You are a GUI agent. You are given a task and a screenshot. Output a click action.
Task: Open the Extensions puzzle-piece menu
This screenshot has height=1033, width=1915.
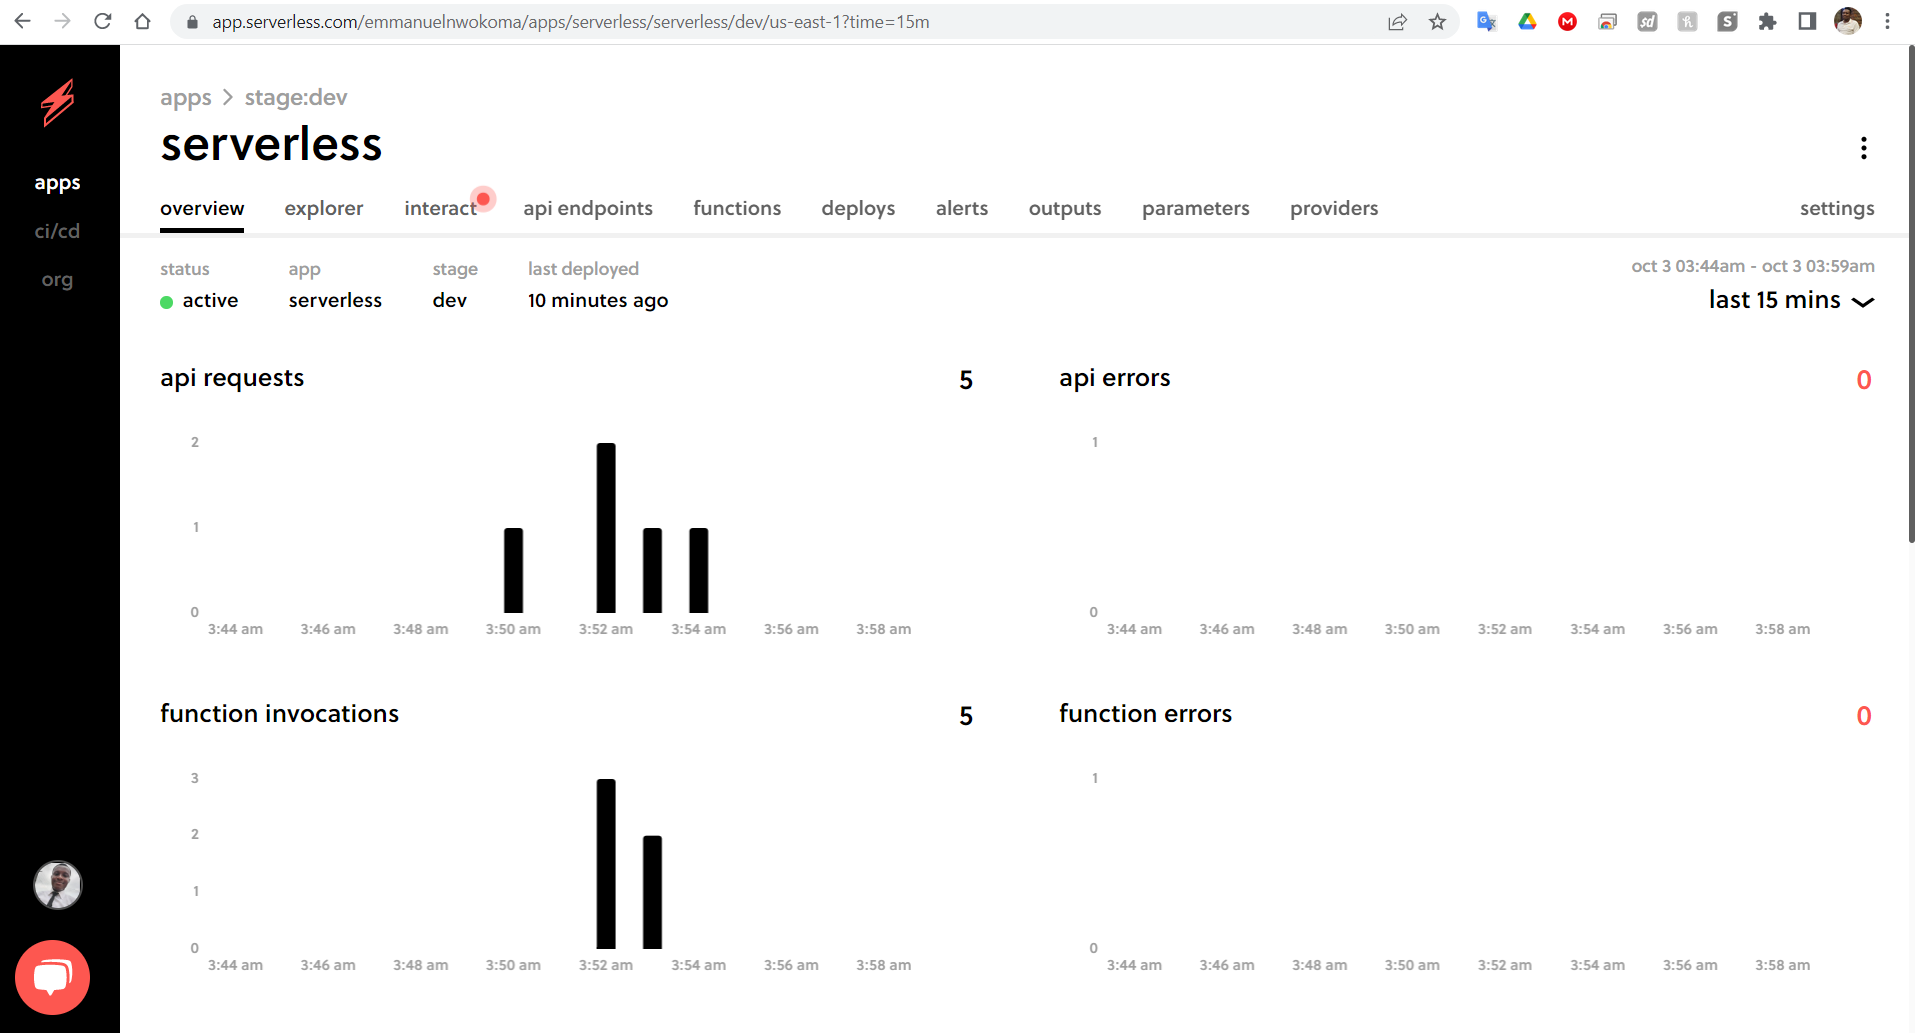tap(1767, 21)
